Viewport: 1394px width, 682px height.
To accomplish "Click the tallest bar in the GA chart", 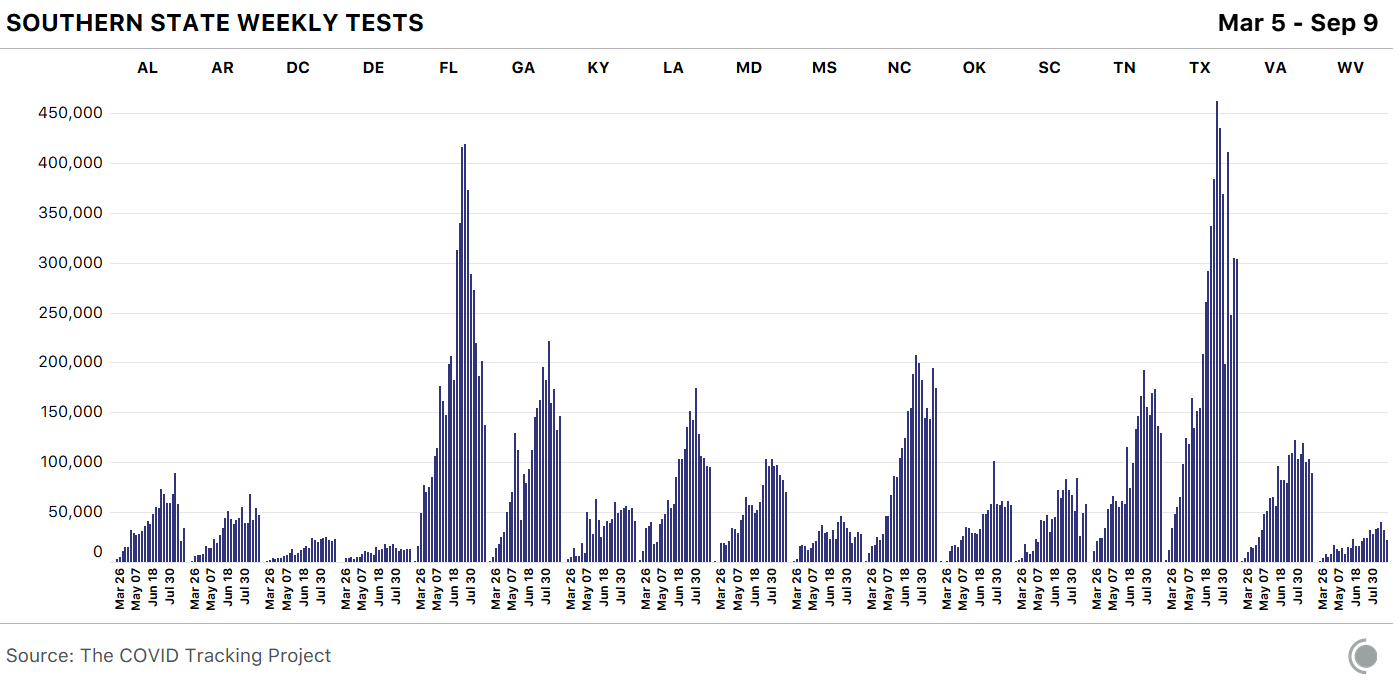I will 549,451.
